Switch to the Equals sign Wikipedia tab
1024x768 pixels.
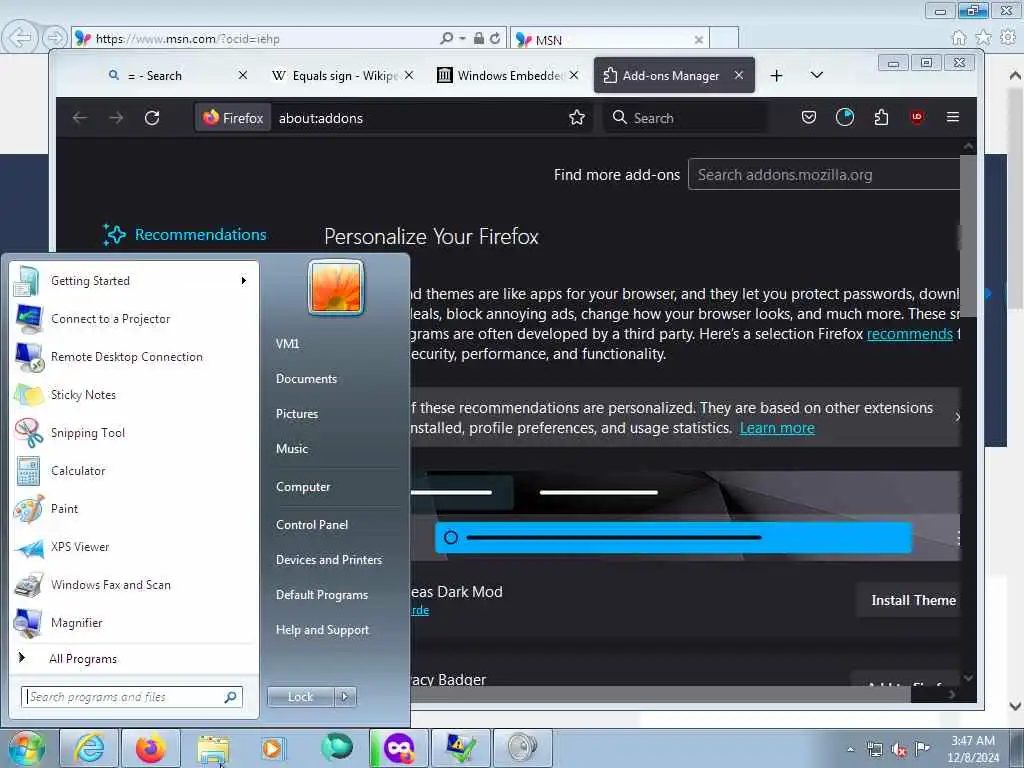click(343, 75)
